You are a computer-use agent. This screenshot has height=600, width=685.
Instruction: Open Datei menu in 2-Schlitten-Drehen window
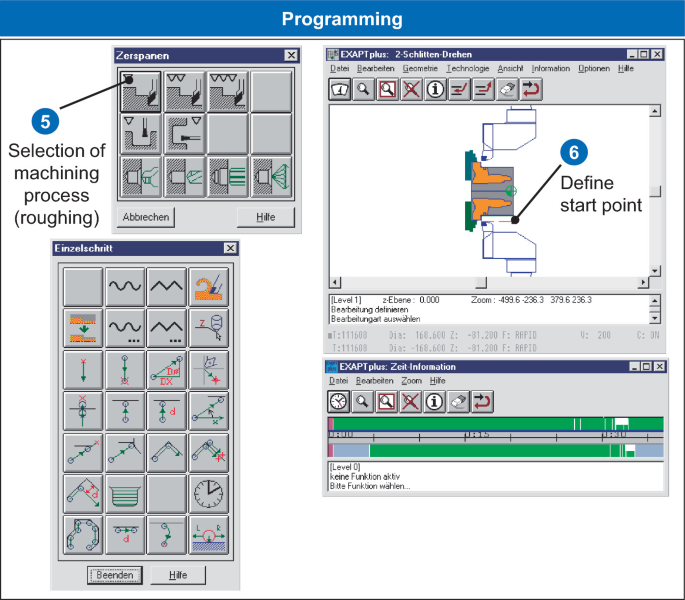pos(339,69)
